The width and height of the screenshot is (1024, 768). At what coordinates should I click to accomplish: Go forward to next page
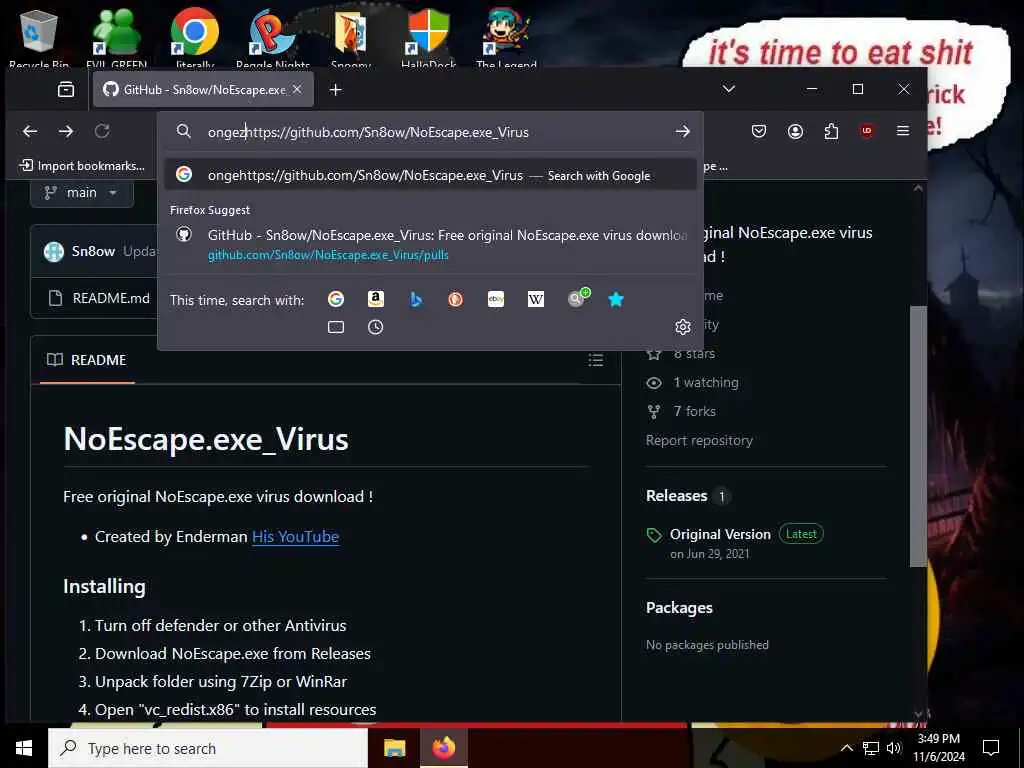point(66,131)
